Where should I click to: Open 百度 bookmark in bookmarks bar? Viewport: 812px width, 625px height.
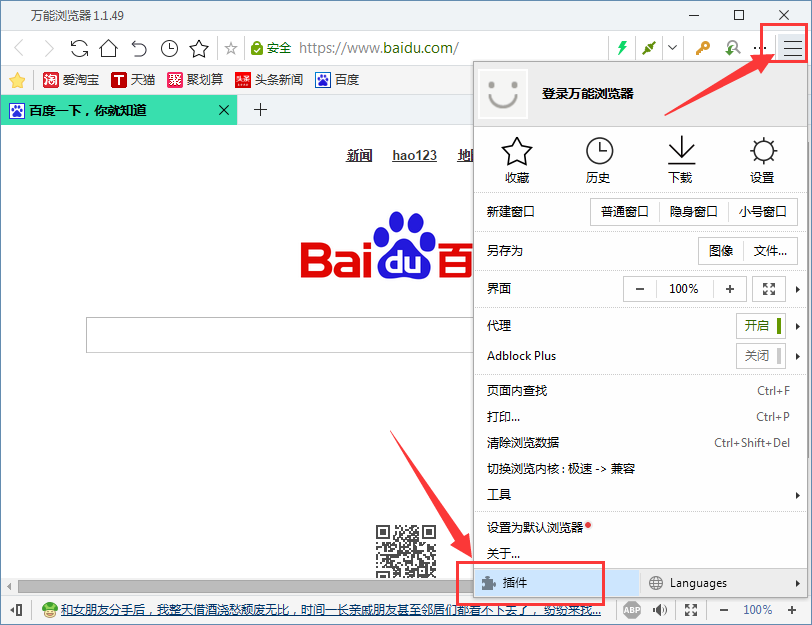click(337, 80)
